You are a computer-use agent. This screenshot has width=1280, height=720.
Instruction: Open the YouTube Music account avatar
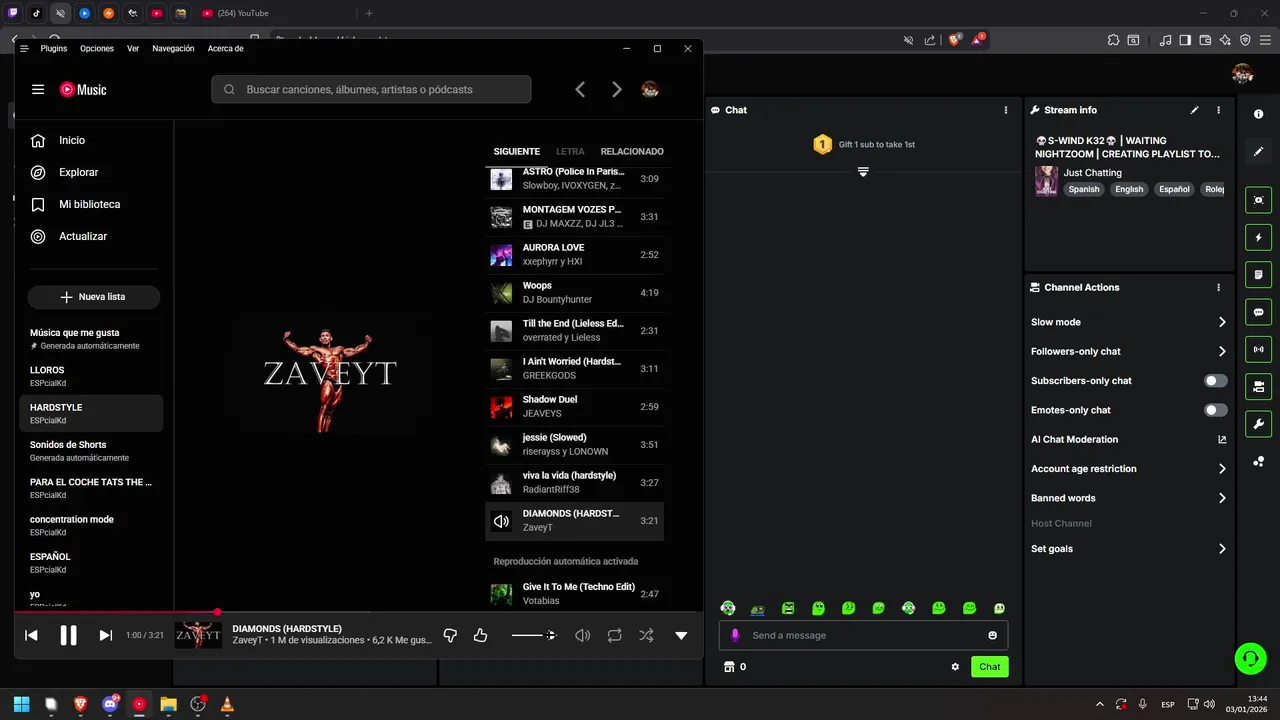click(650, 89)
